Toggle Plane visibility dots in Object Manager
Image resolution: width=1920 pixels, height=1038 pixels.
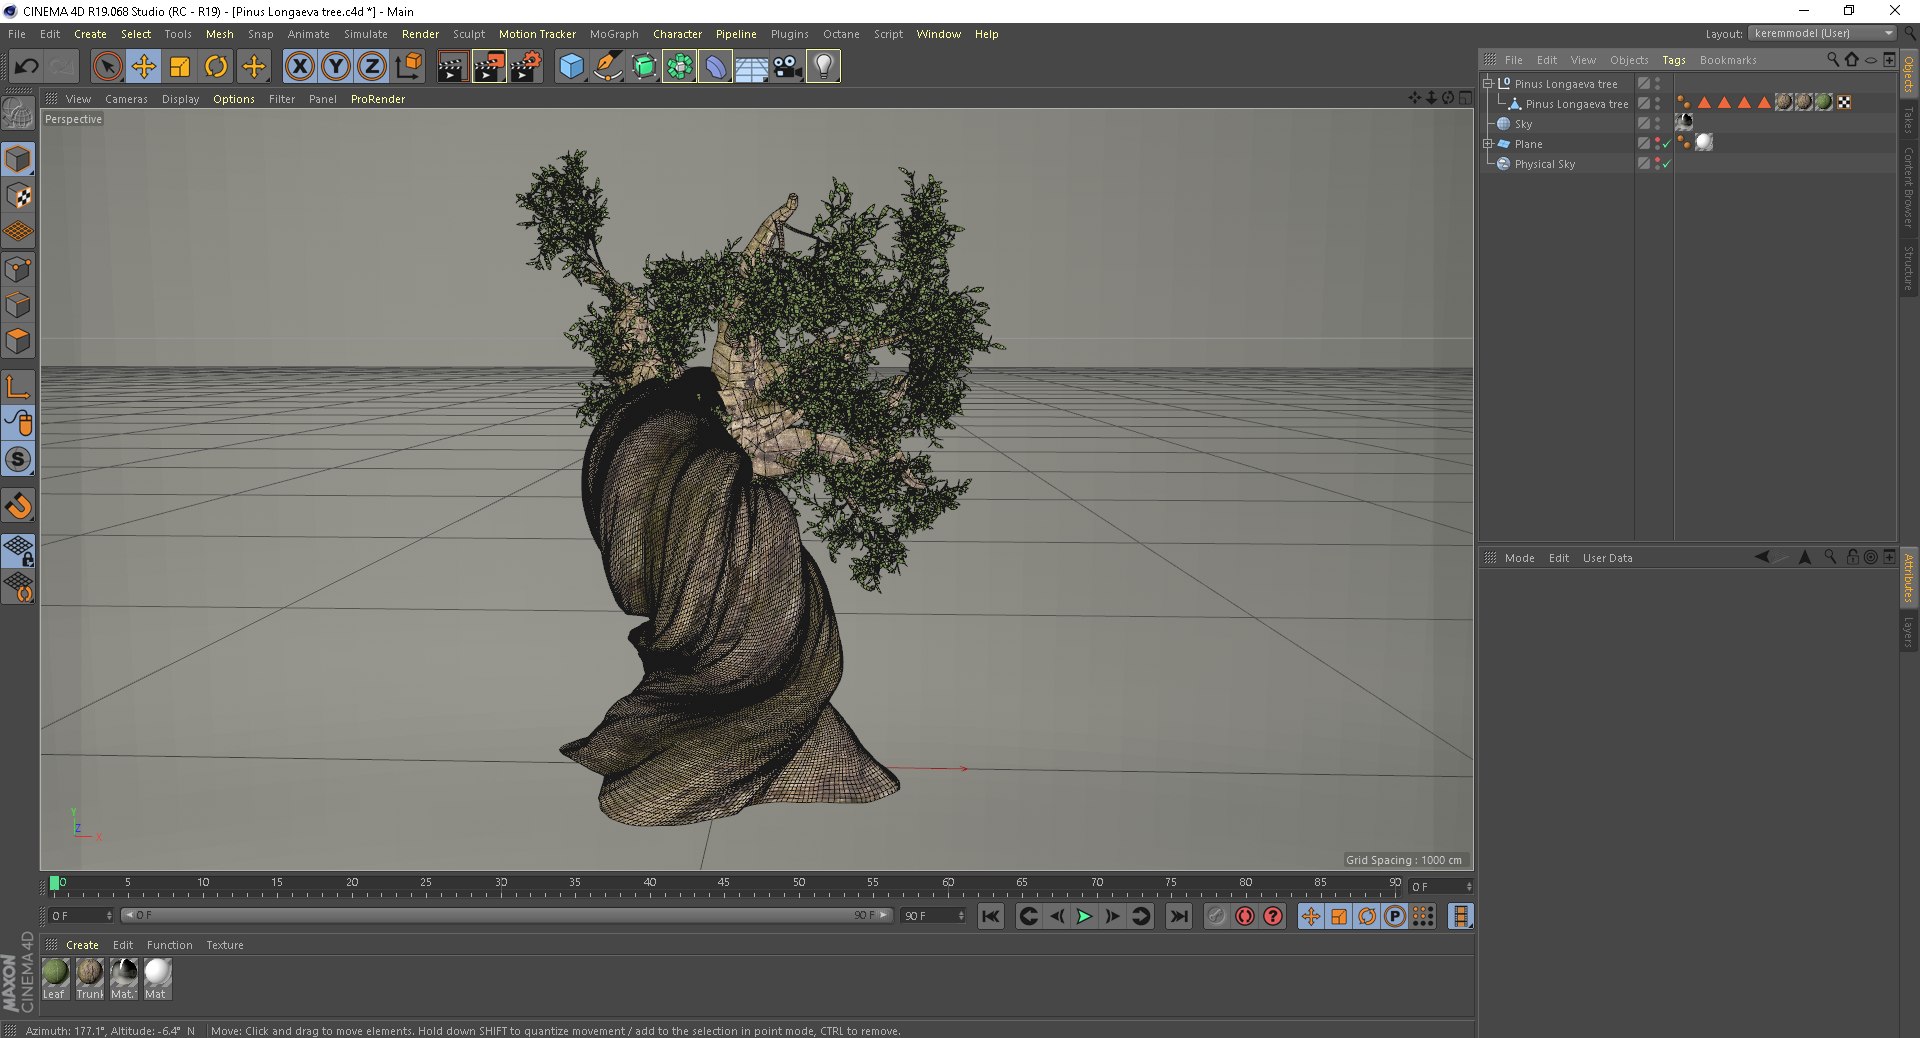(x=1657, y=144)
